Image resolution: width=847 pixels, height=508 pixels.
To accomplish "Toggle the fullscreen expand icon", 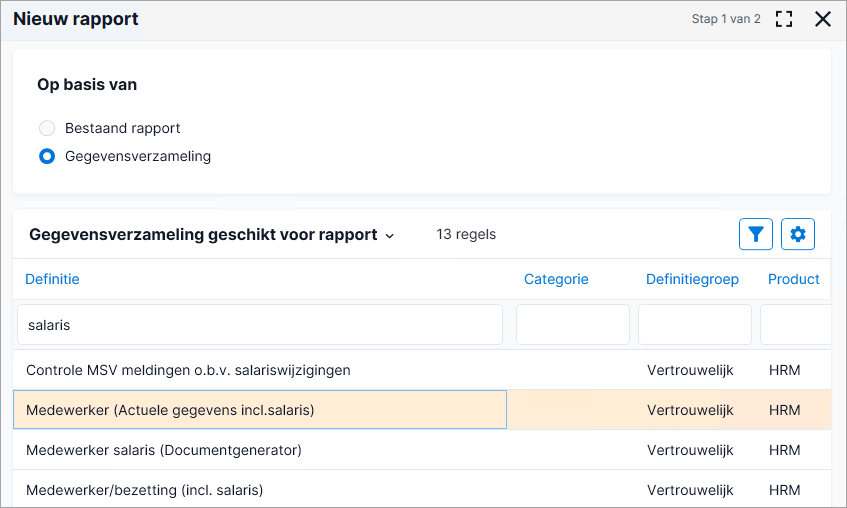I will (784, 19).
